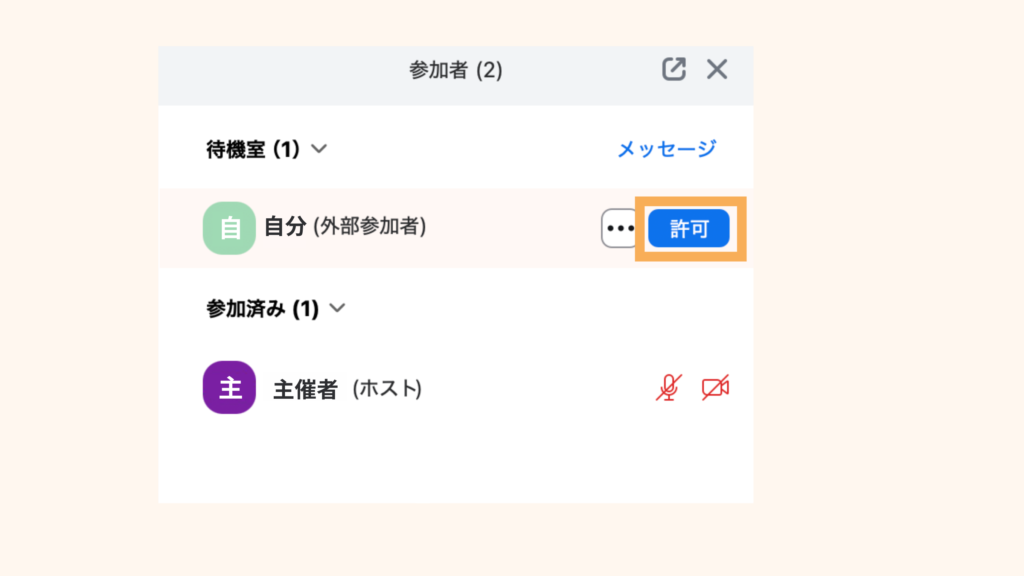Click the (ホスト) role label
Image resolution: width=1024 pixels, height=576 pixels.
(387, 389)
